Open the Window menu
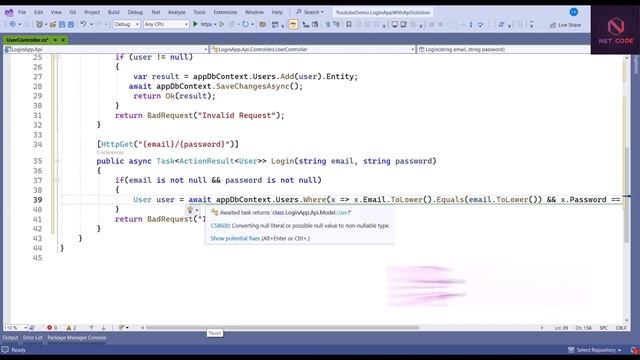This screenshot has height=360, width=640. point(254,12)
